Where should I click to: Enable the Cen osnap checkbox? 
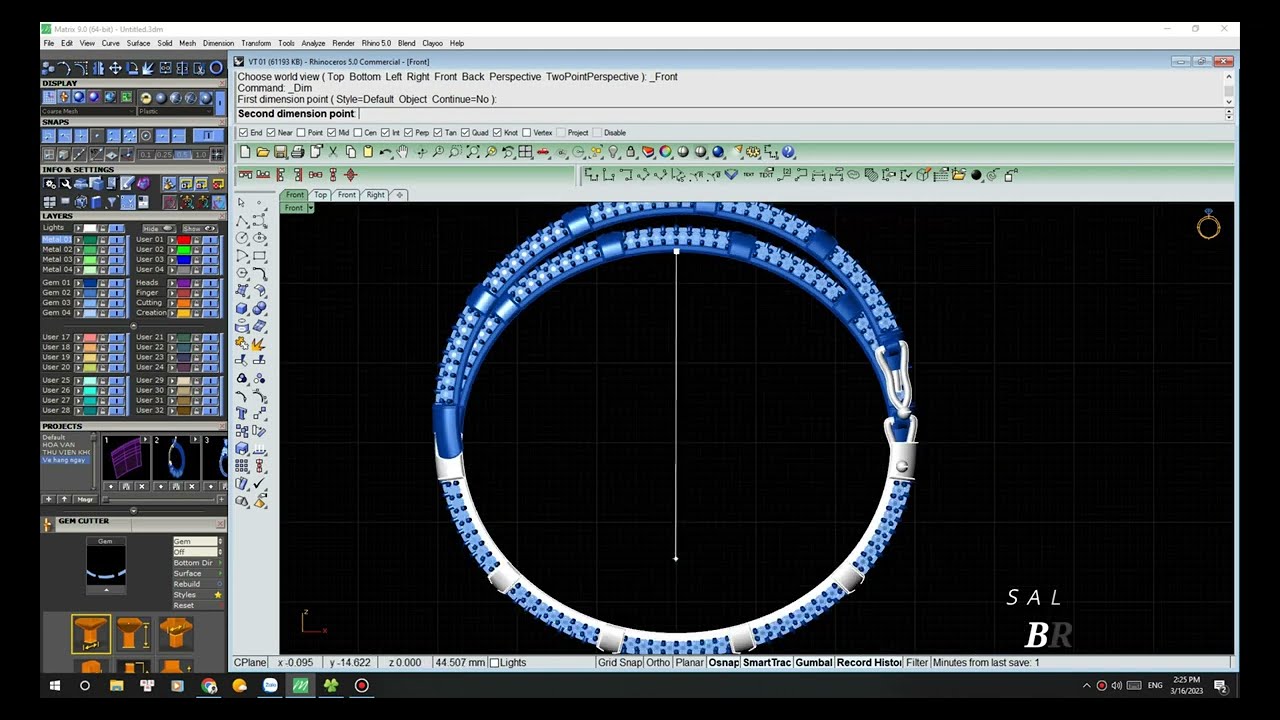(x=357, y=132)
